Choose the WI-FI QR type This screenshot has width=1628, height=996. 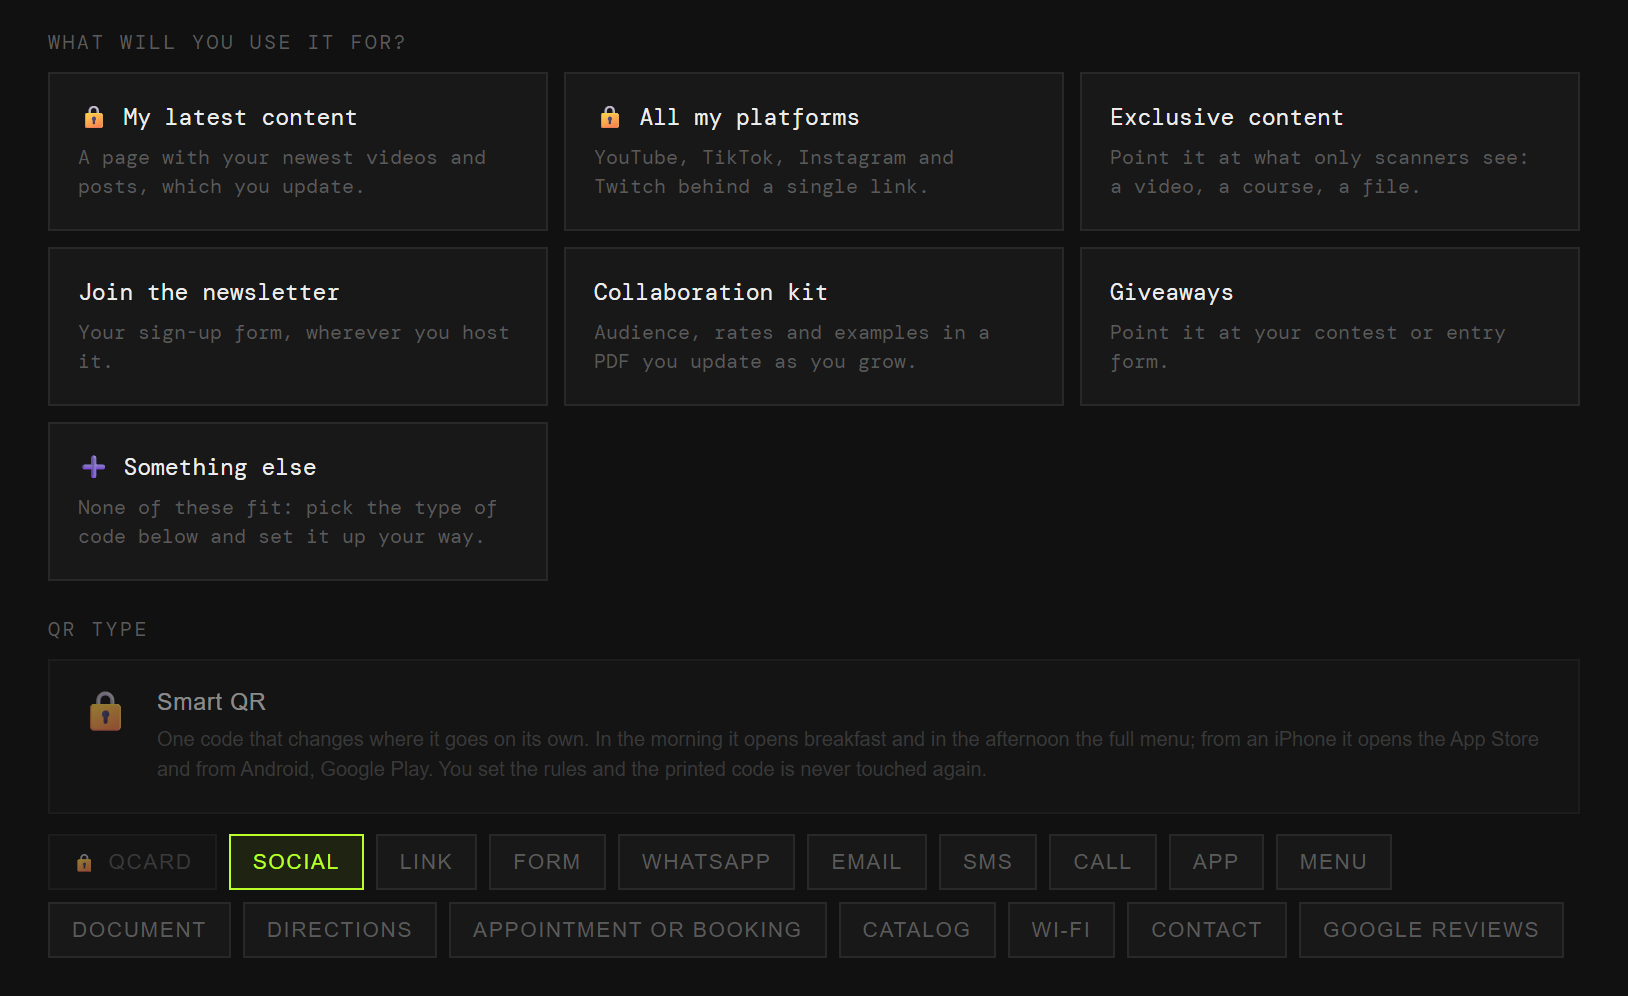pos(1061,930)
